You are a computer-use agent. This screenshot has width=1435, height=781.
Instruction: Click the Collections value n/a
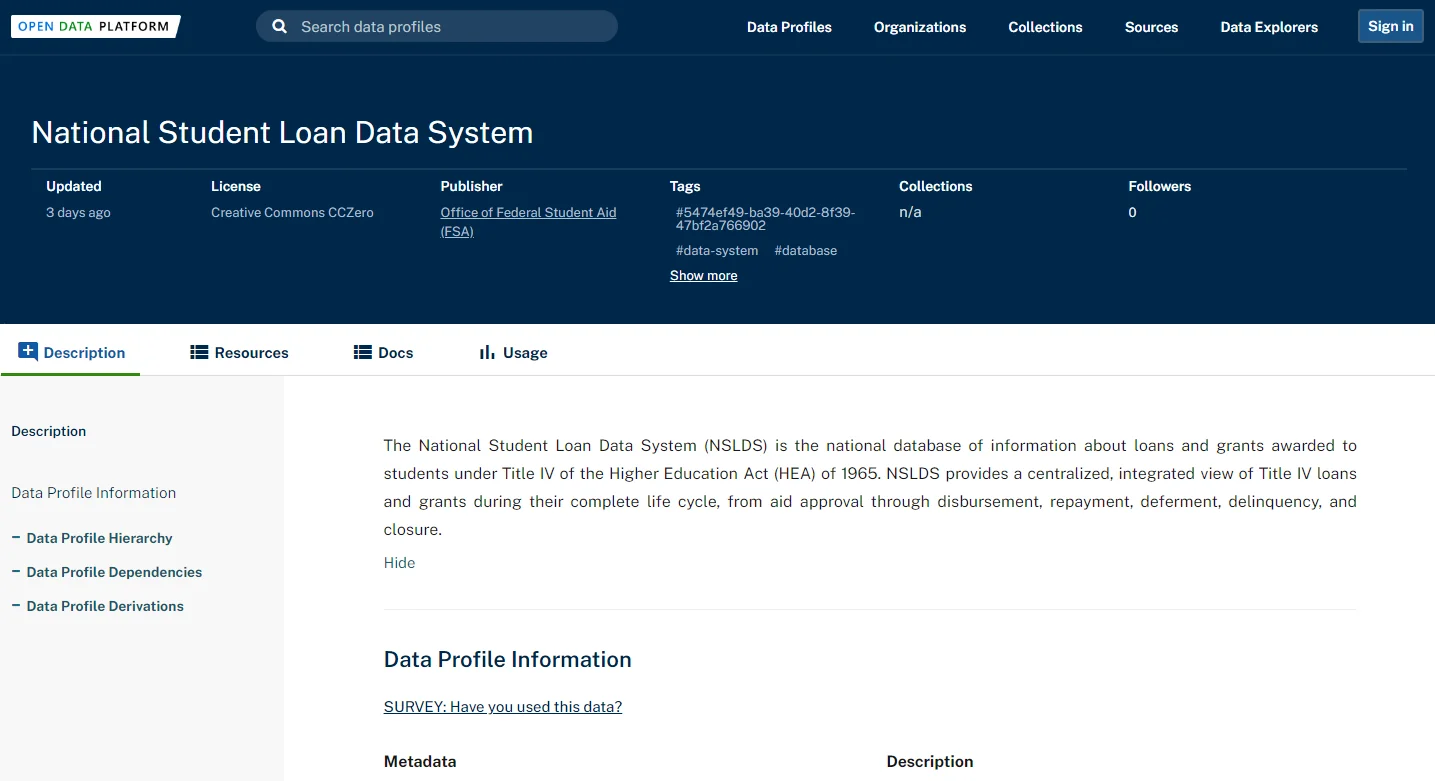pos(910,212)
